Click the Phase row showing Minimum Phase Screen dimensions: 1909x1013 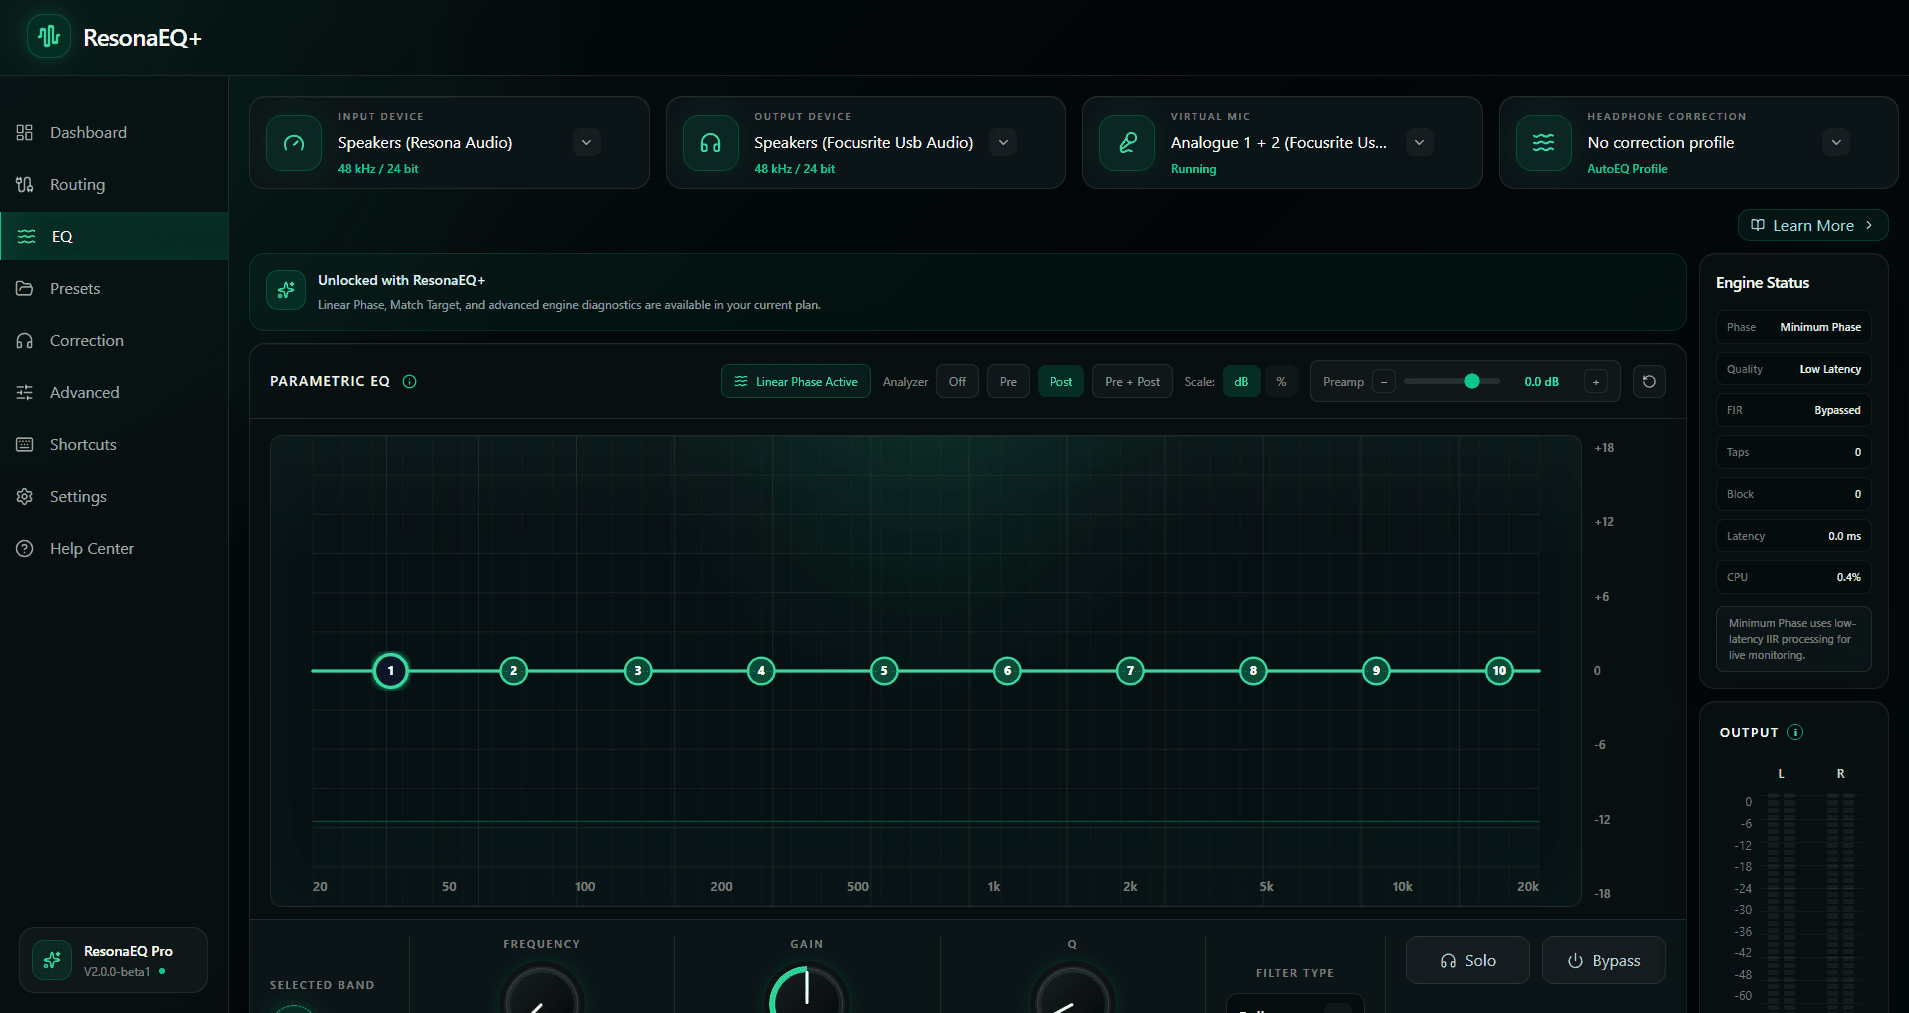pos(1793,327)
